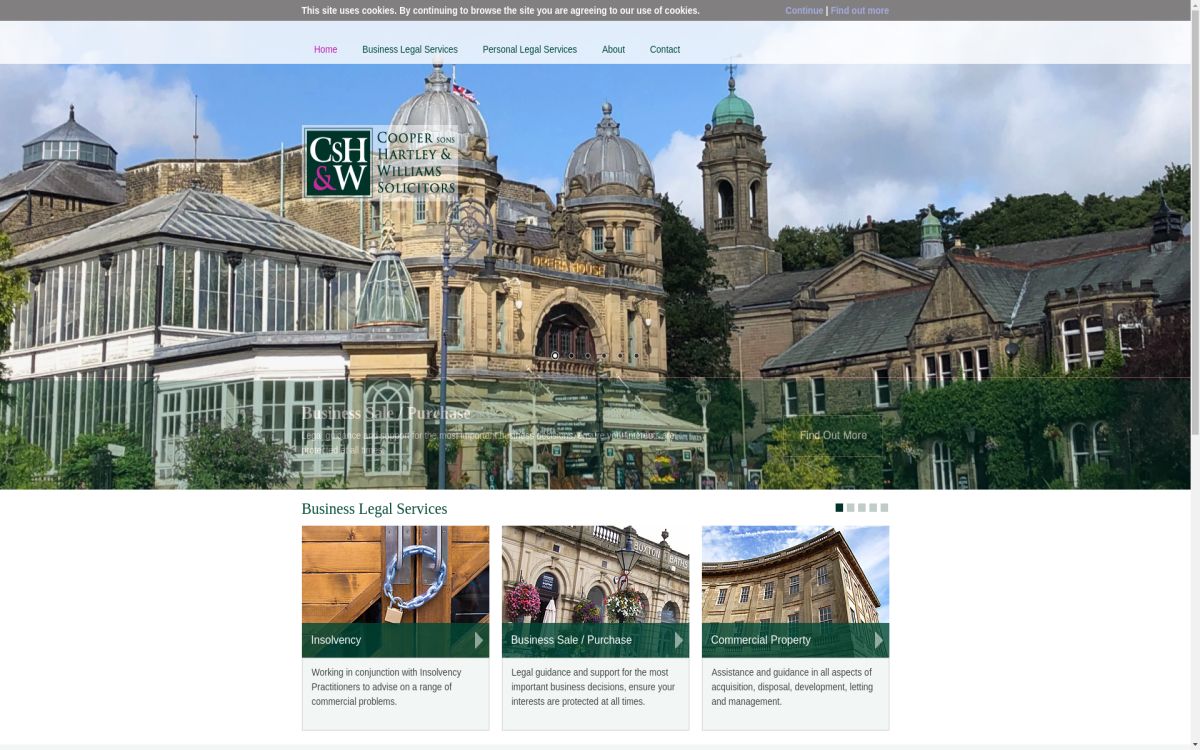Click the arrow icon on Insolvency card
1200x750 pixels.
[478, 640]
